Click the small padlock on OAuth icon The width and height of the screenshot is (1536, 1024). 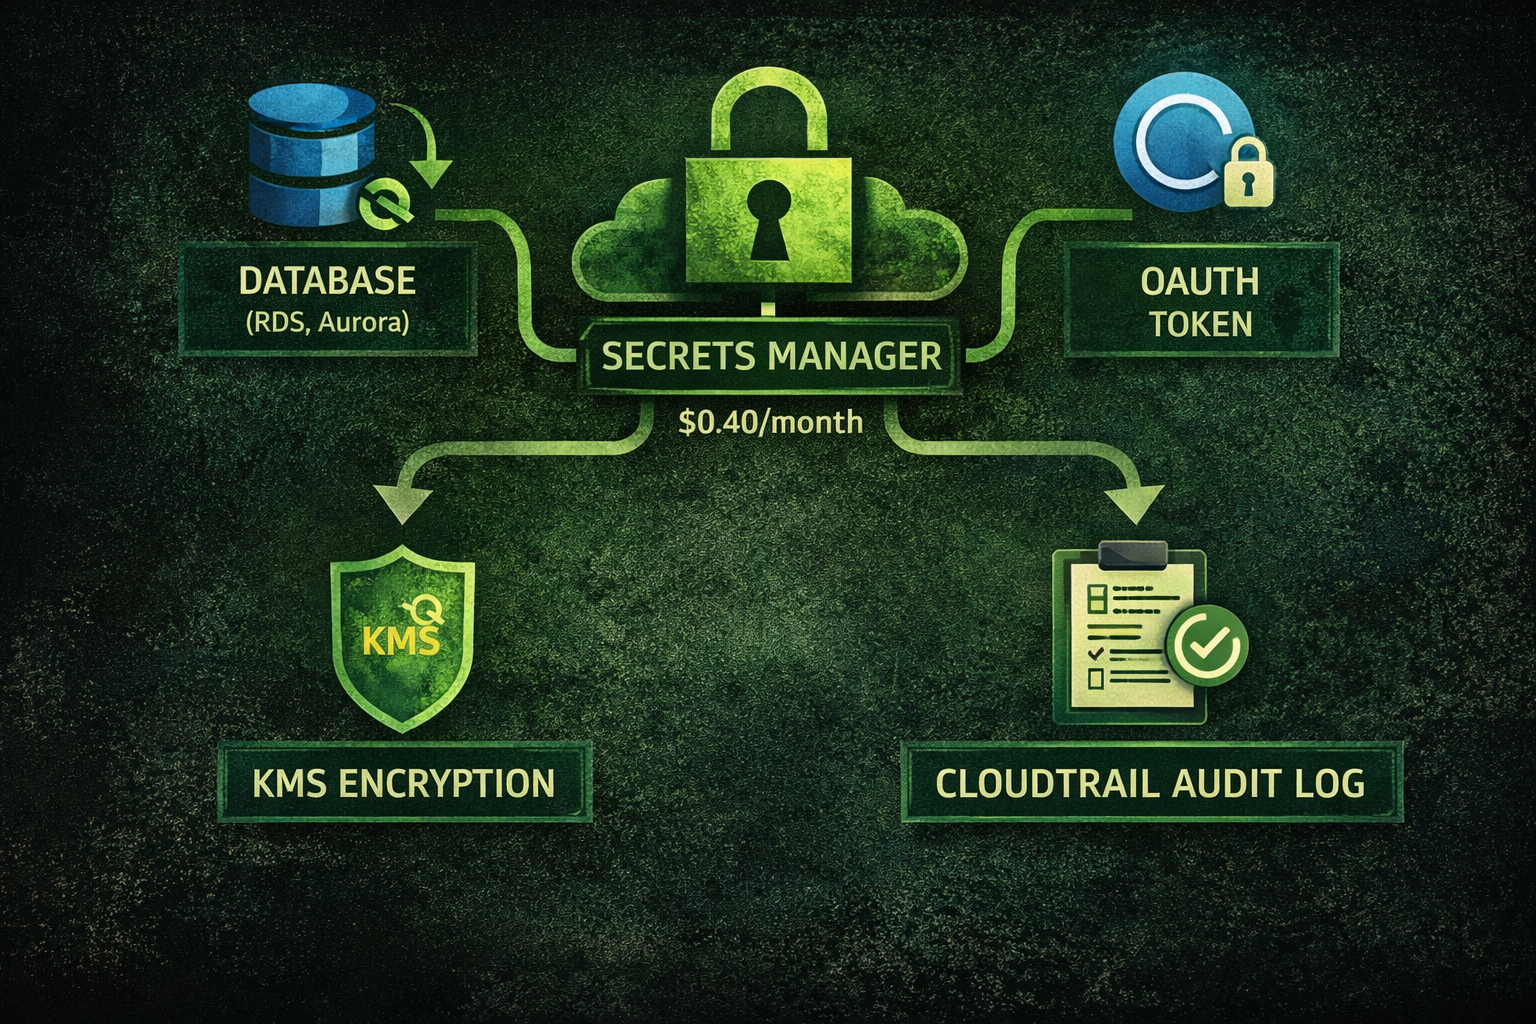tap(1248, 172)
